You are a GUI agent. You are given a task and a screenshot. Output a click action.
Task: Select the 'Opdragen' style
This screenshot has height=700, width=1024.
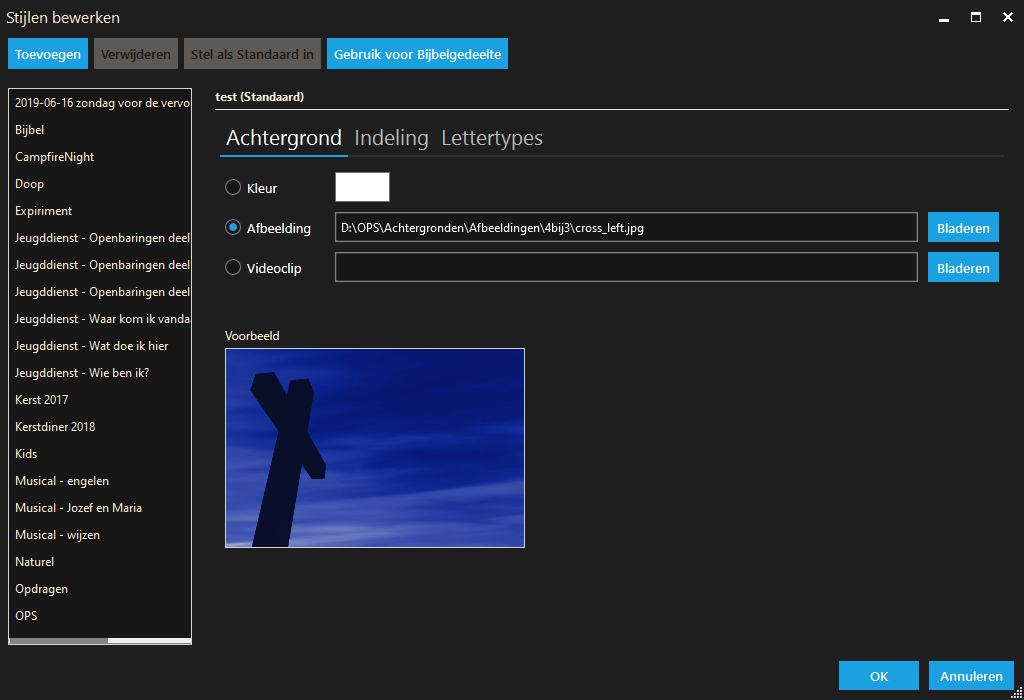[x=100, y=588]
